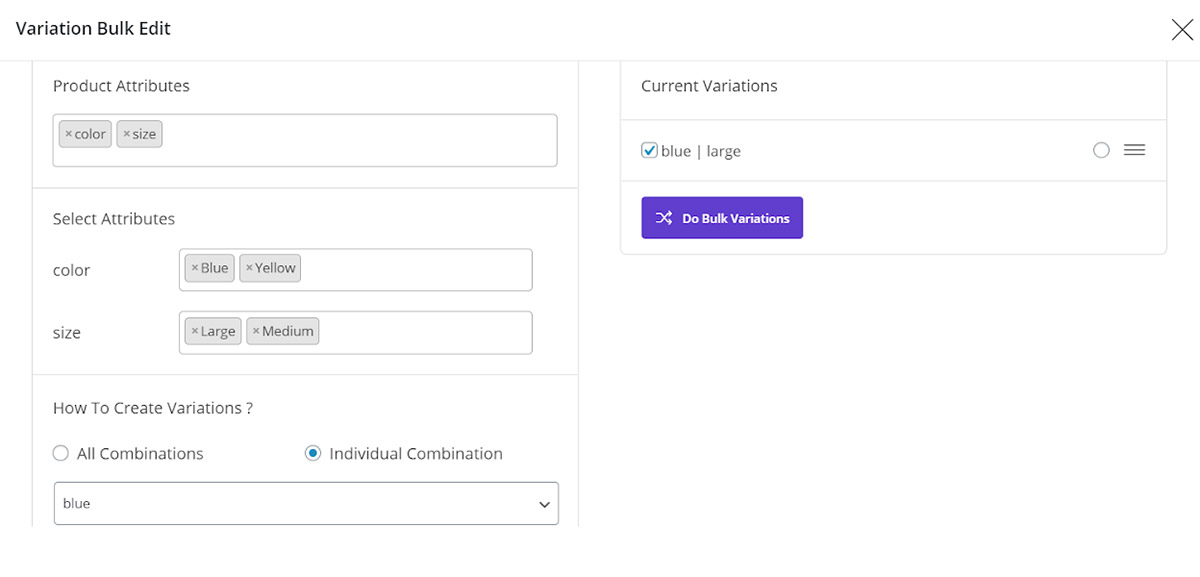This screenshot has width=1200, height=577.
Task: Remove the Medium size value
Action: pos(256,331)
